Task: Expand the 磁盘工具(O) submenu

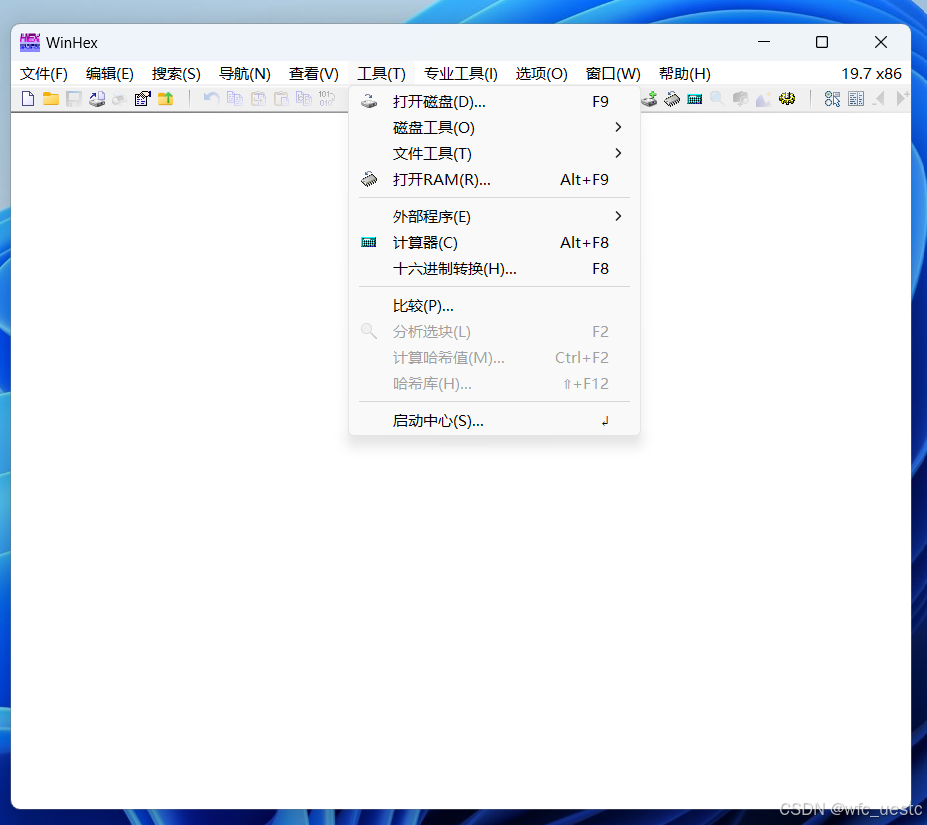Action: tap(494, 128)
